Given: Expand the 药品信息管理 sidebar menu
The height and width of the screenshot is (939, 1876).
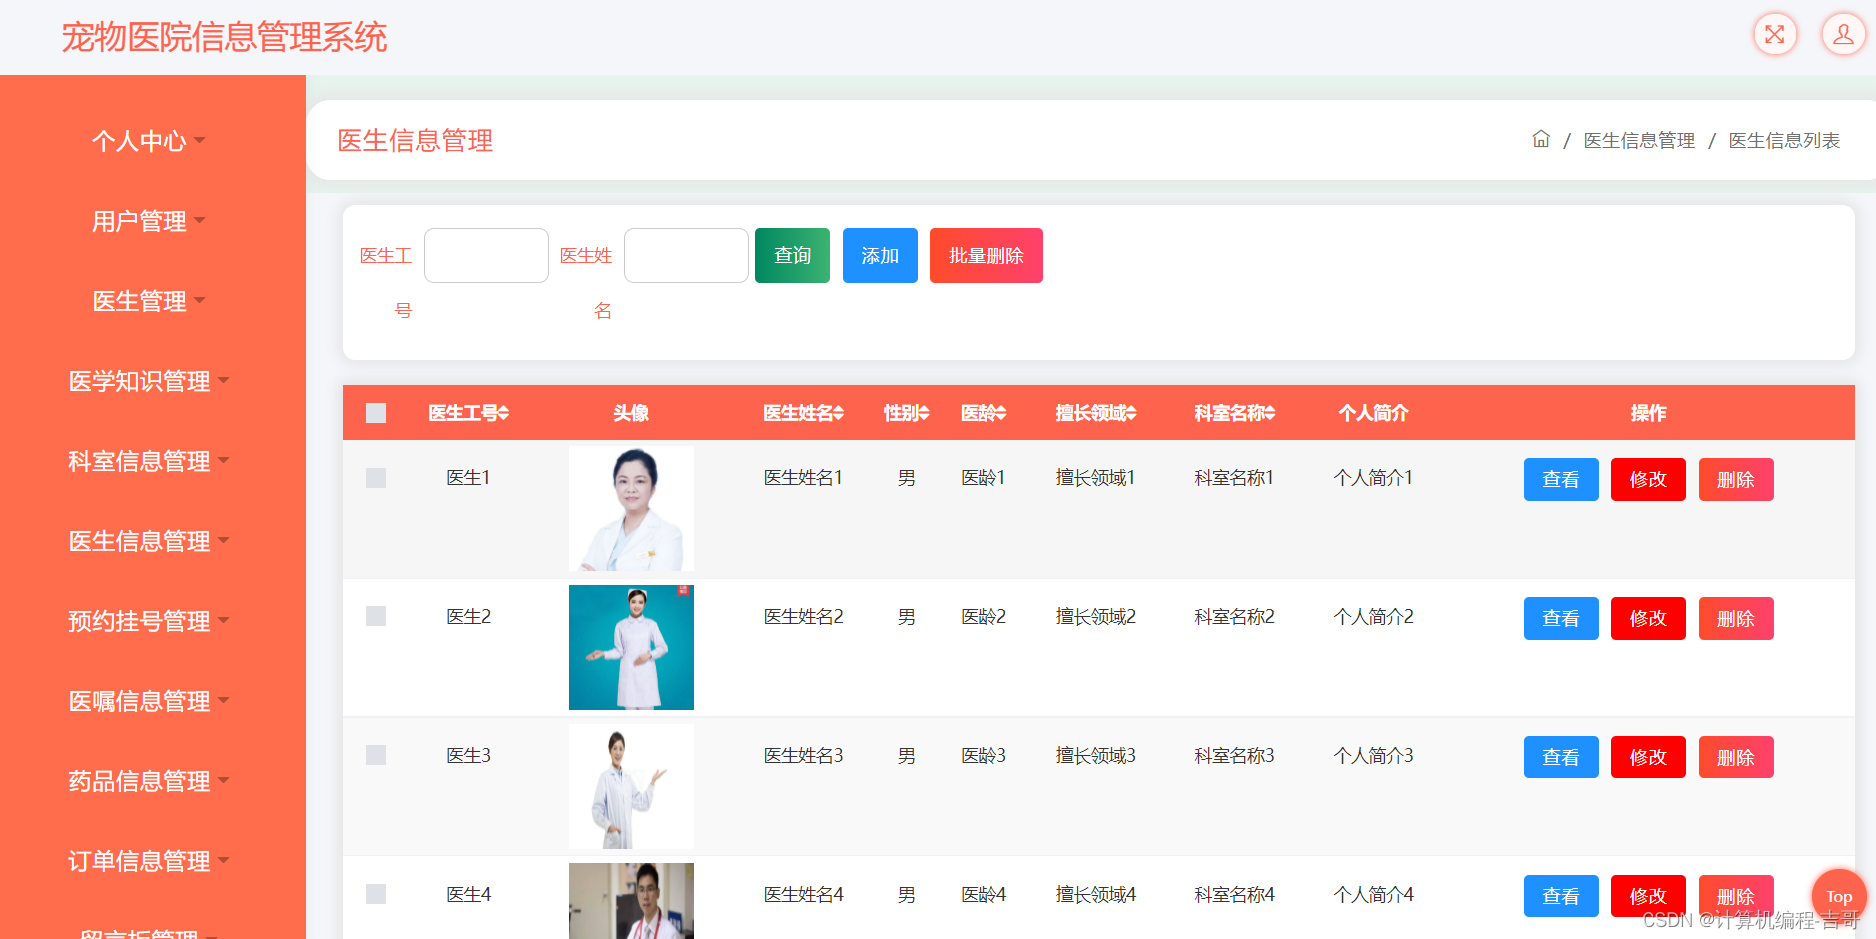Looking at the screenshot, I should (x=149, y=780).
